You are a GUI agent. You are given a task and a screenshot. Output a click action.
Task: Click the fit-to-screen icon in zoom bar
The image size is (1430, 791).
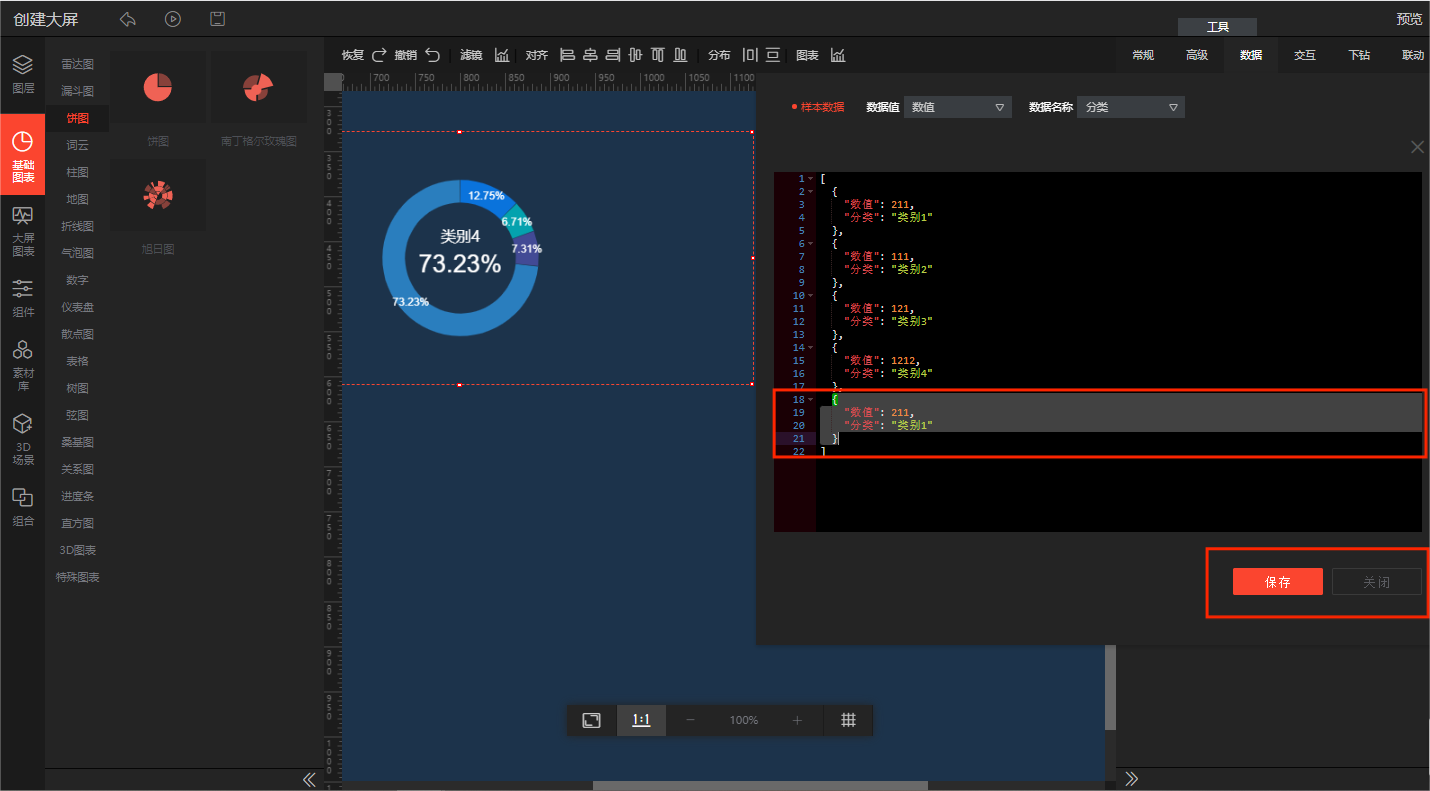point(592,720)
